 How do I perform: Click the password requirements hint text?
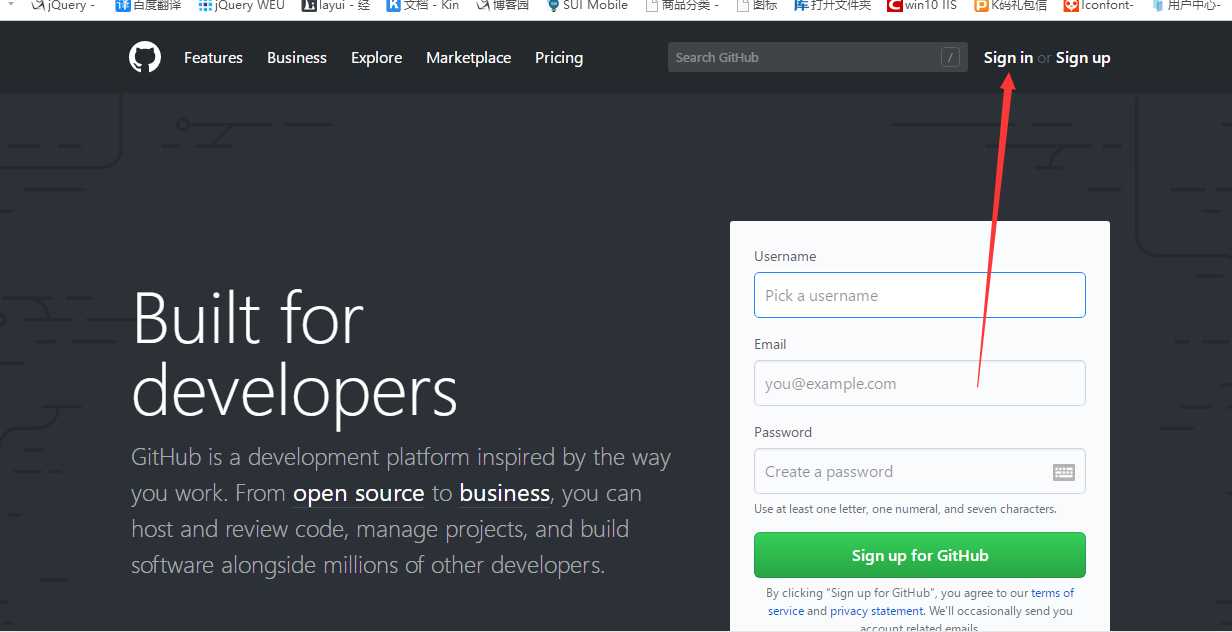point(905,509)
